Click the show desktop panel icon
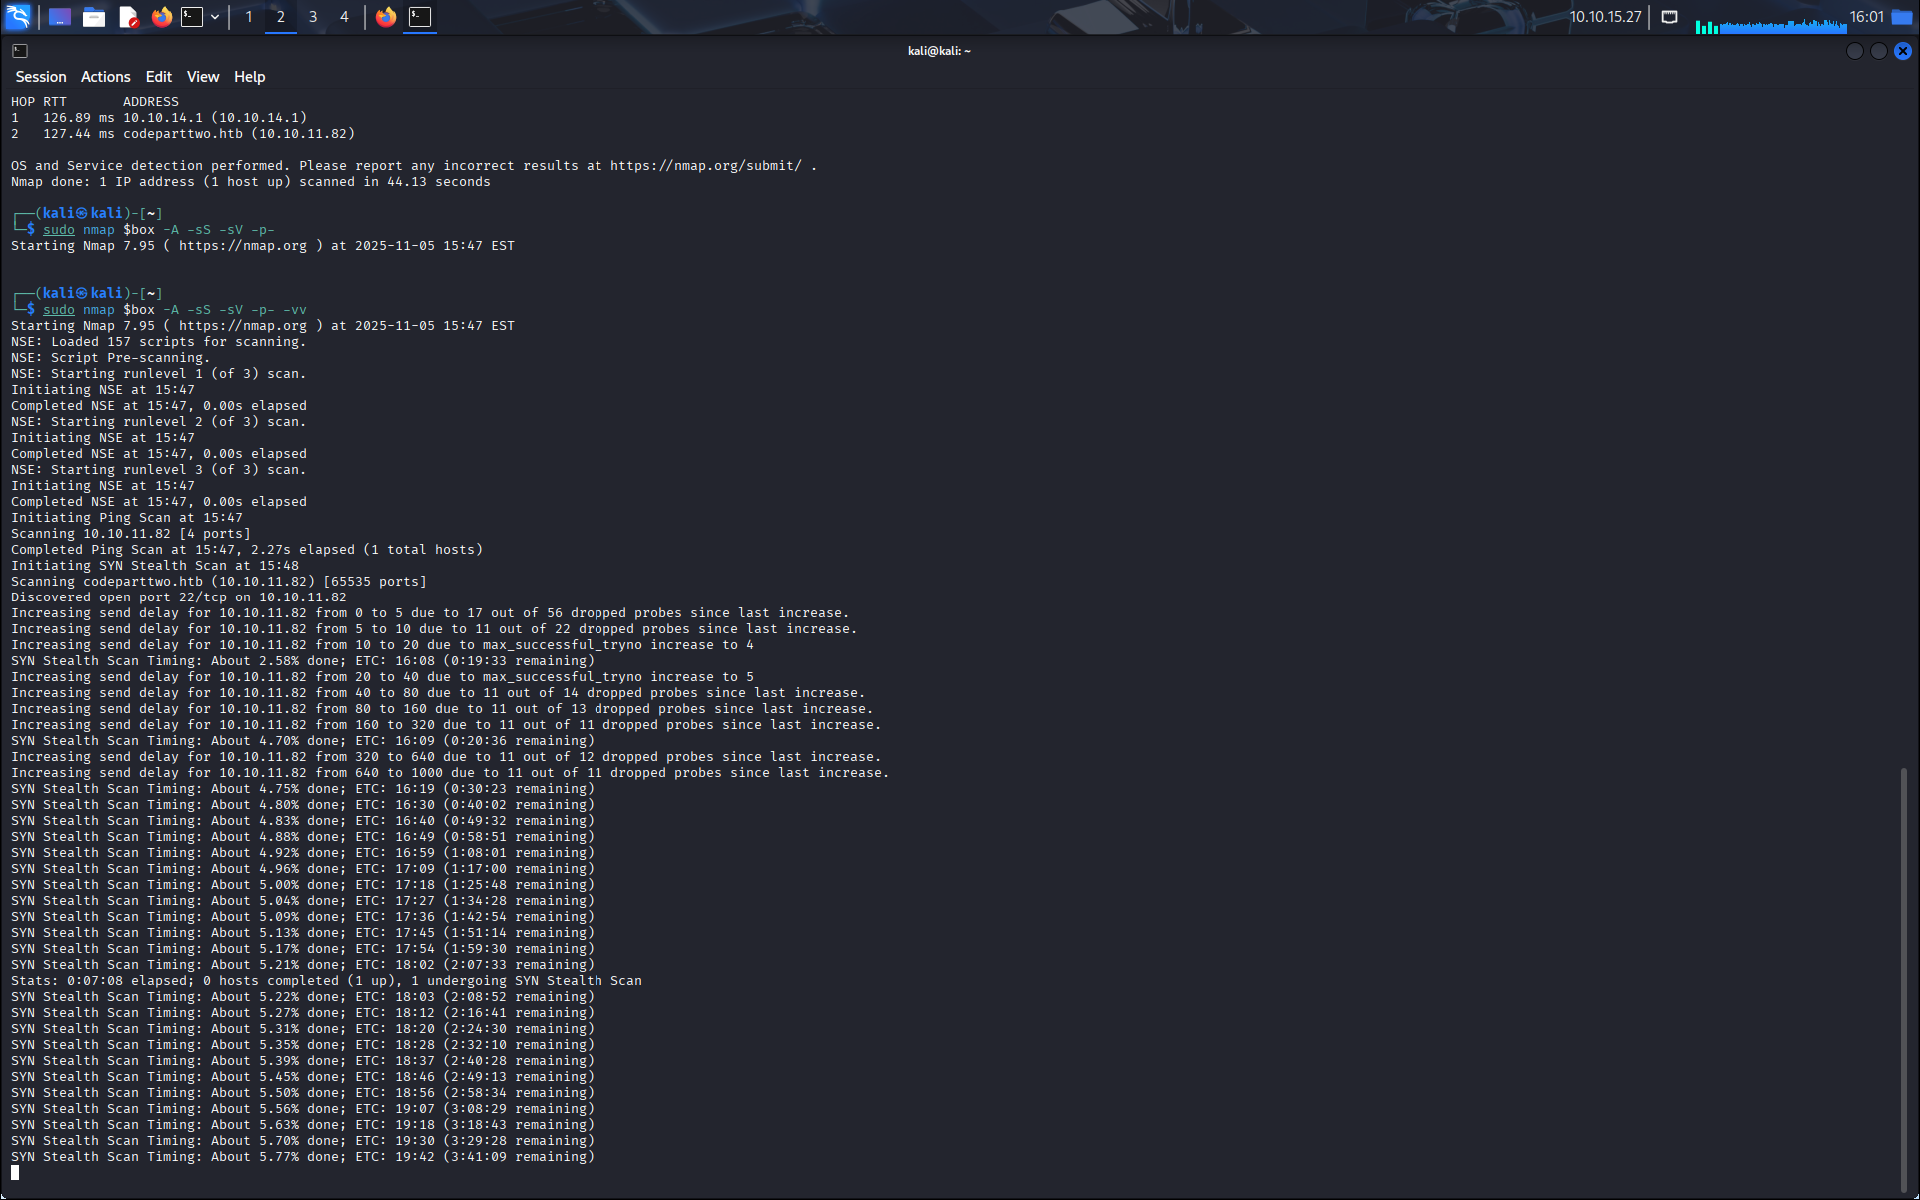Viewport: 1920px width, 1200px height. pos(60,17)
